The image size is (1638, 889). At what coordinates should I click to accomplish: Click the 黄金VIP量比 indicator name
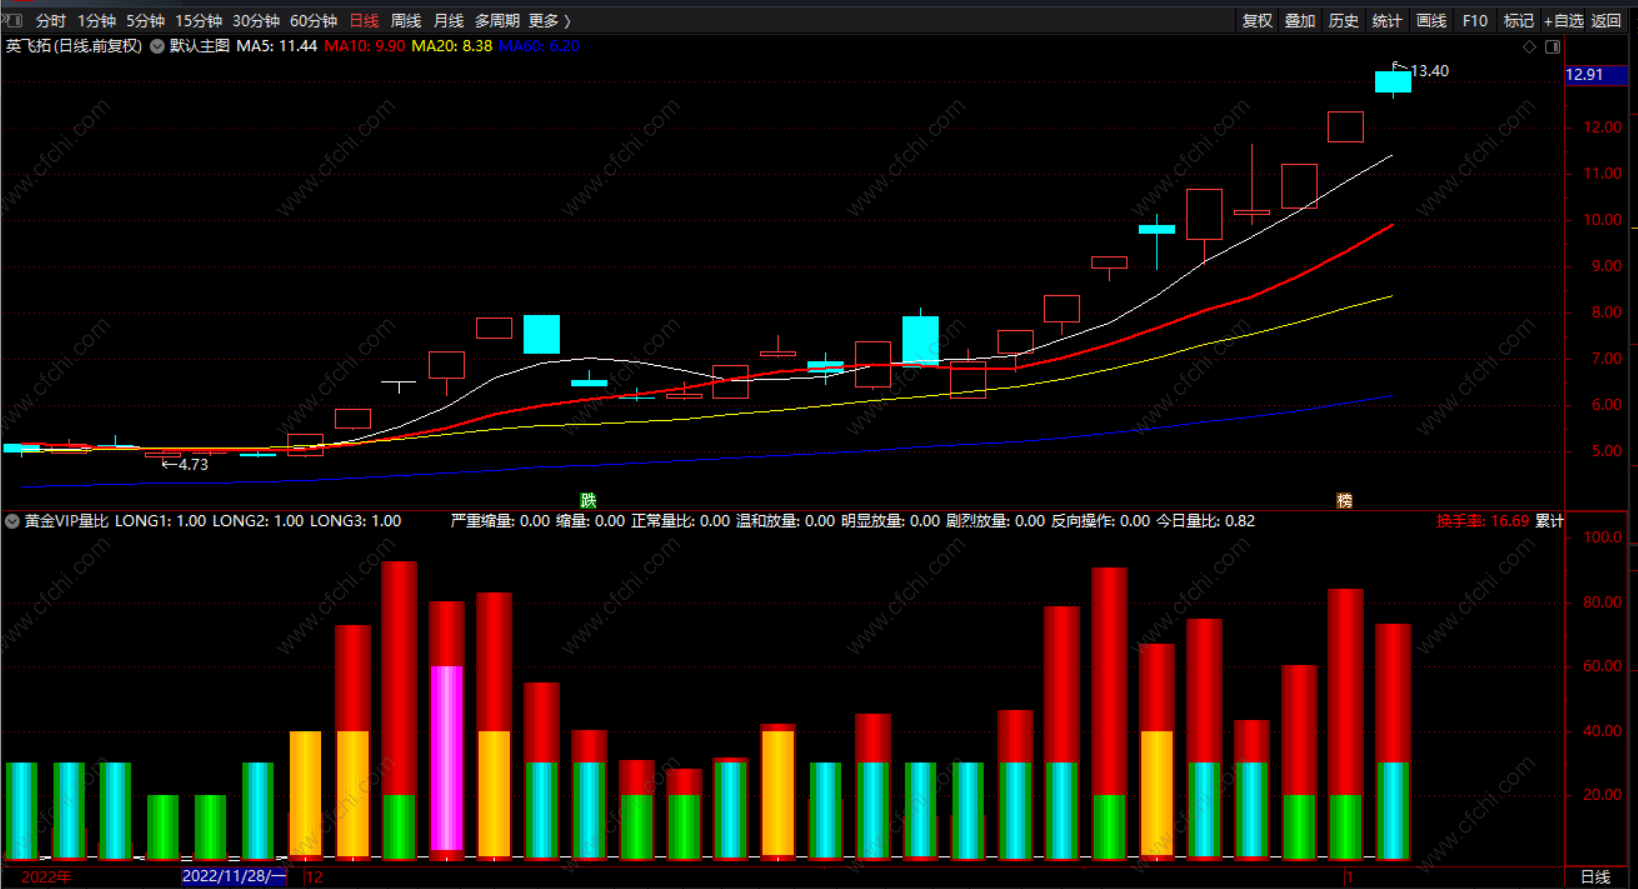66,521
